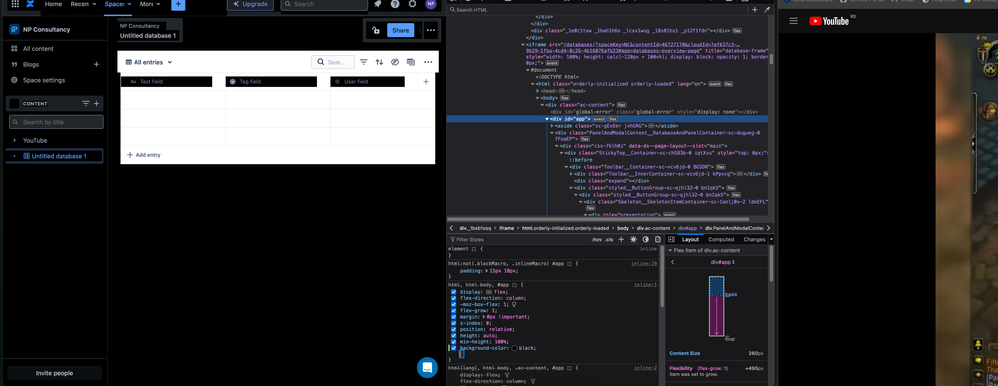Toggle the :hov pseudo-class button
This screenshot has height=386, width=998.
pyautogui.click(x=596, y=239)
